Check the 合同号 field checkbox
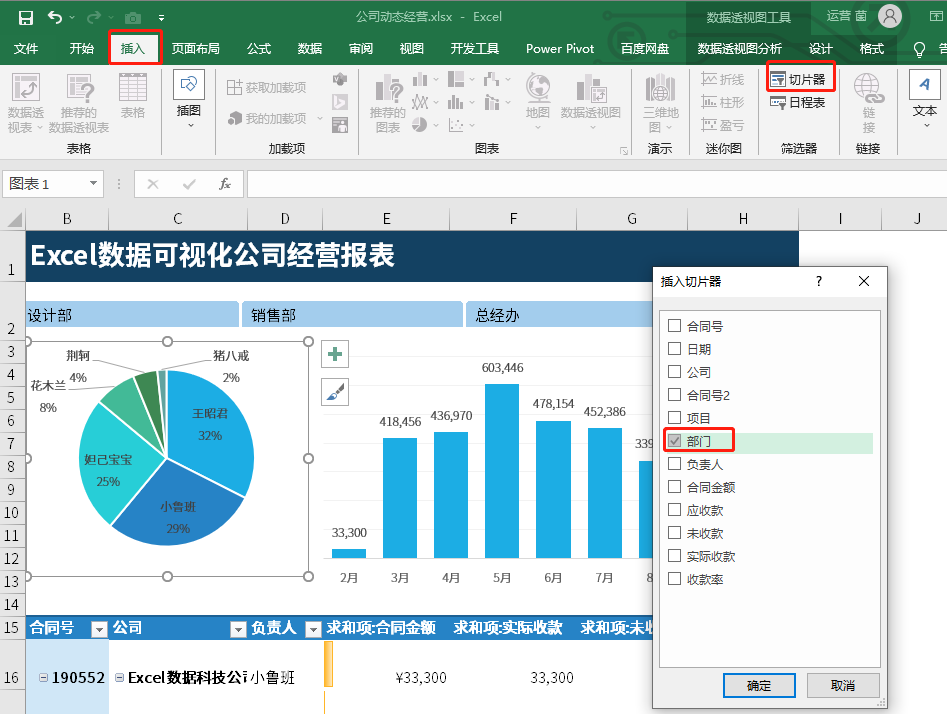Image resolution: width=947 pixels, height=714 pixels. (675, 326)
